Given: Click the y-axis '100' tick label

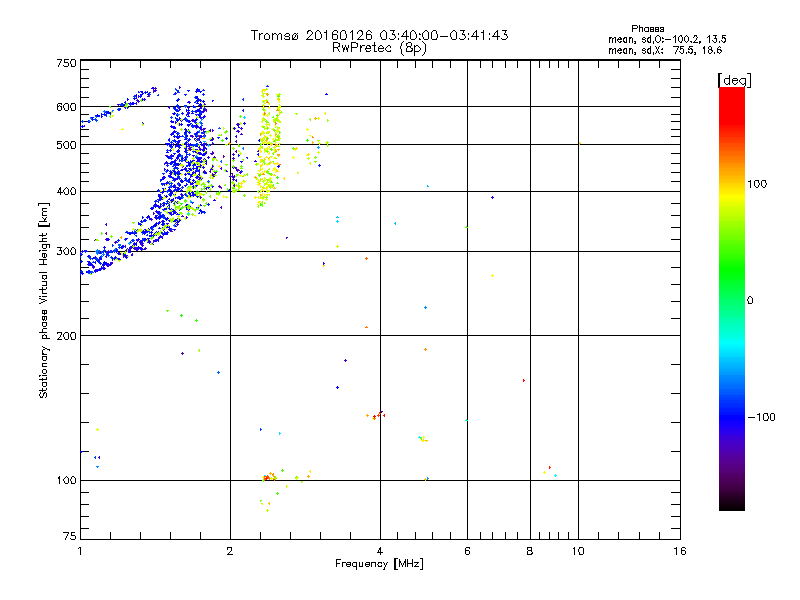Looking at the screenshot, I should pos(66,481).
